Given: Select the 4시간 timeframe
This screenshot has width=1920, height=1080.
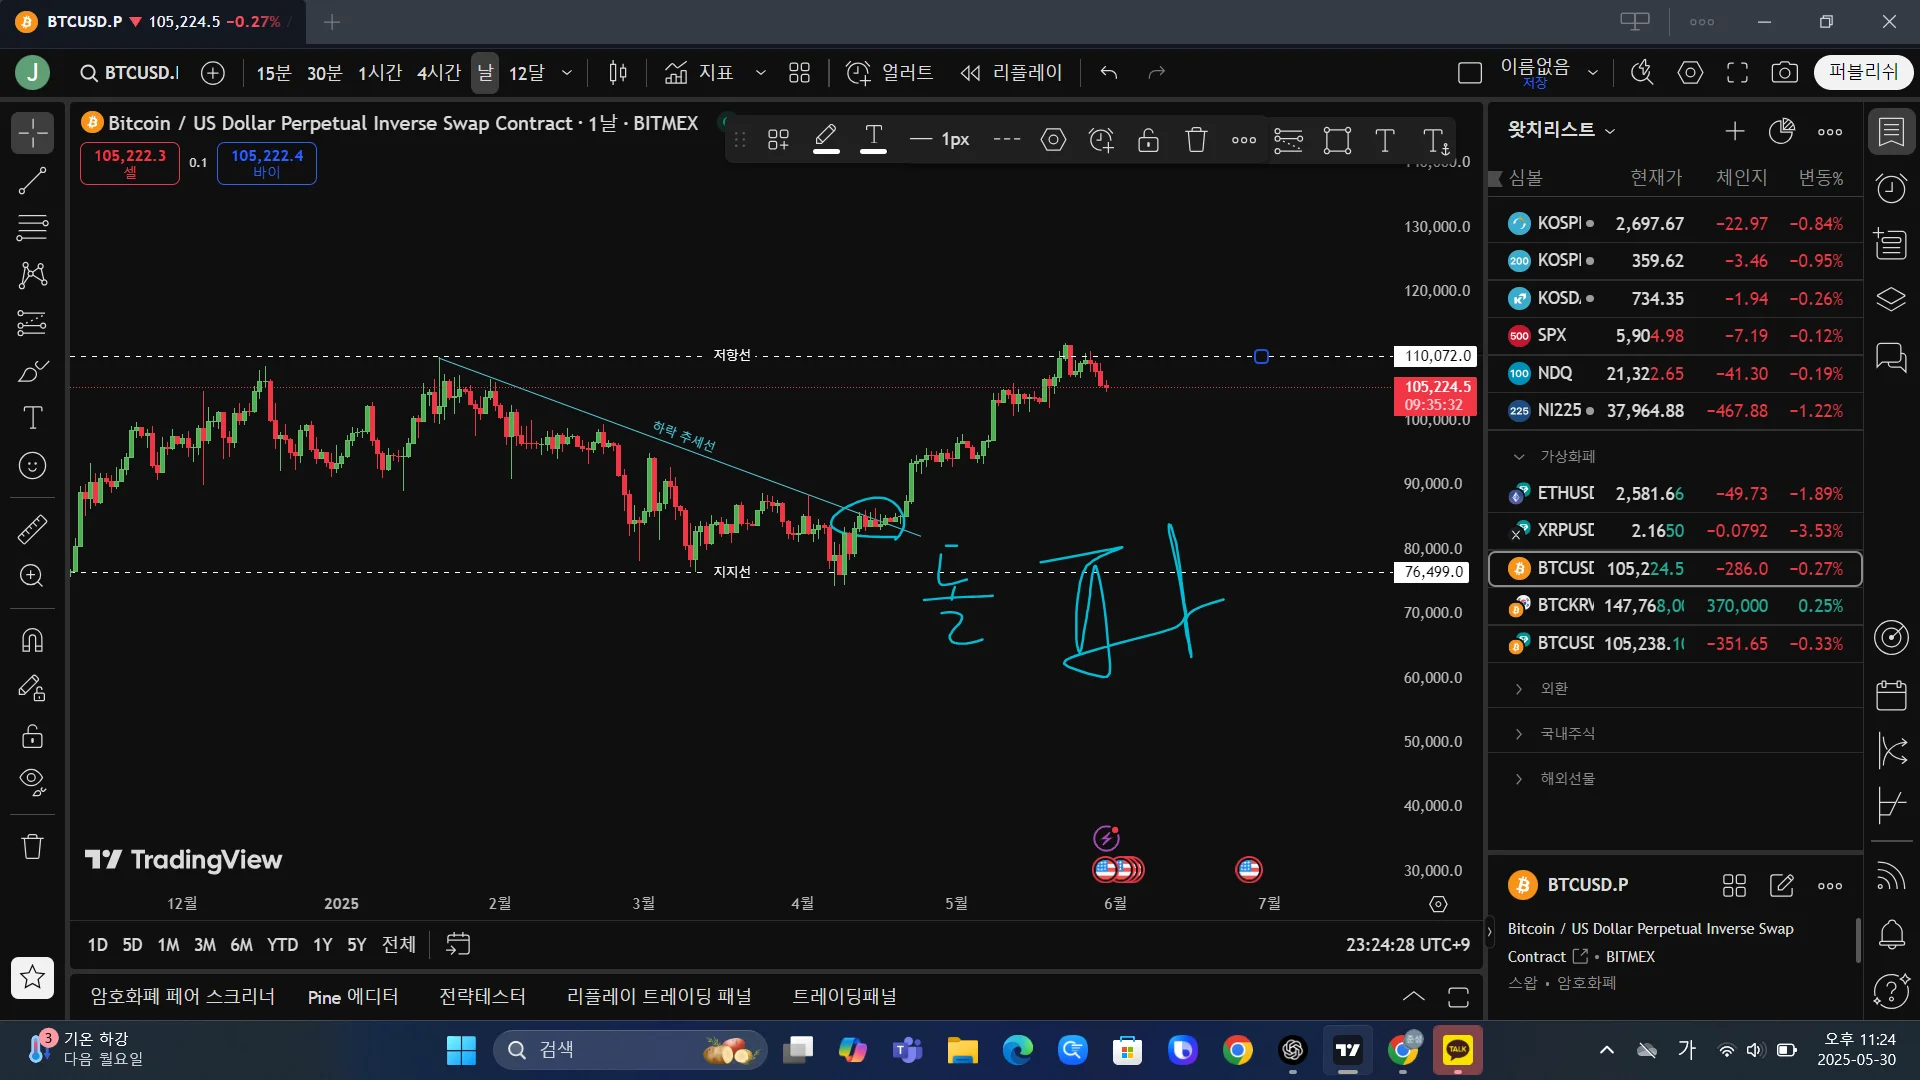Looking at the screenshot, I should coord(438,73).
